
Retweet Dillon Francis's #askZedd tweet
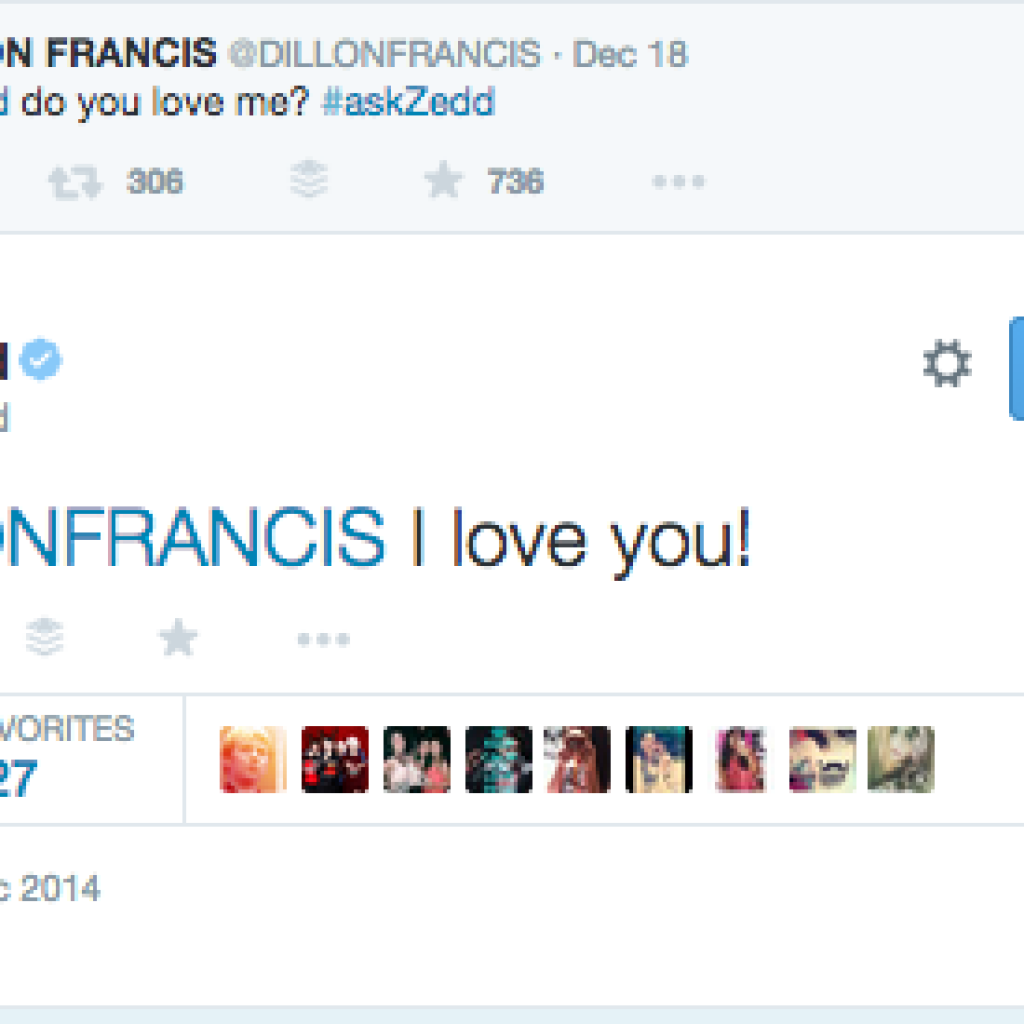click(76, 182)
